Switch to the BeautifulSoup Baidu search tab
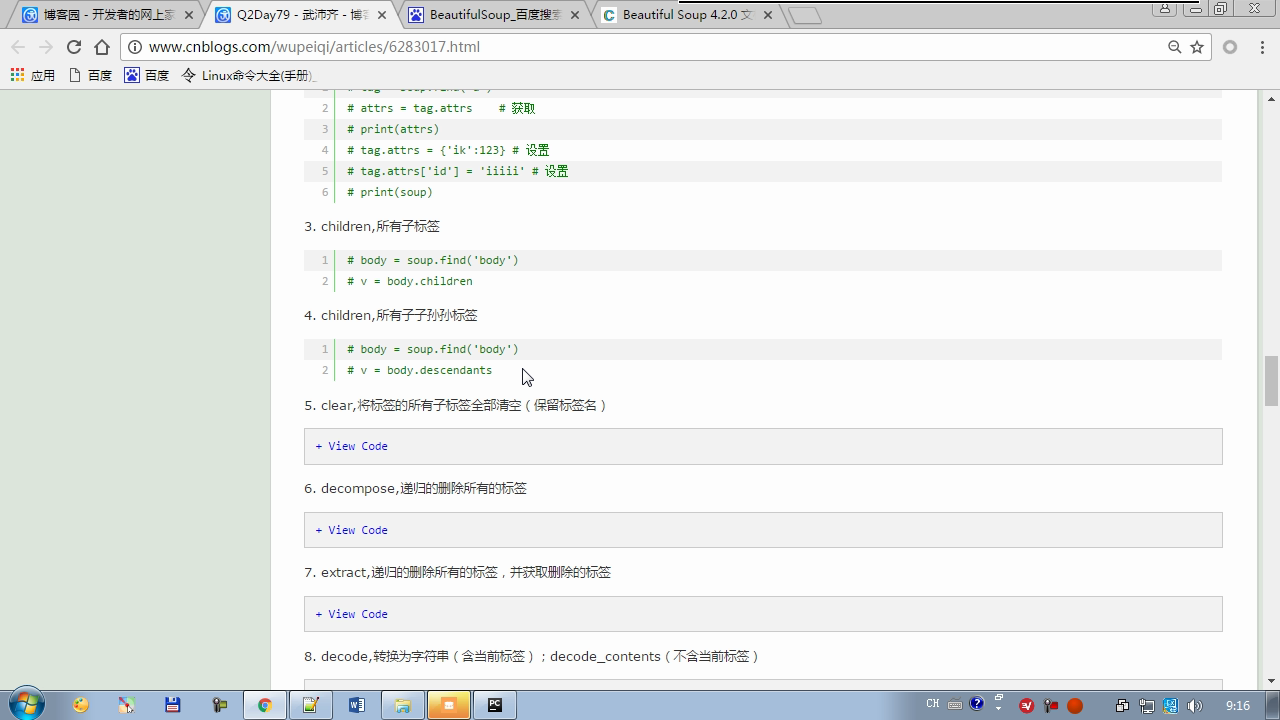1280x720 pixels. coord(494,15)
